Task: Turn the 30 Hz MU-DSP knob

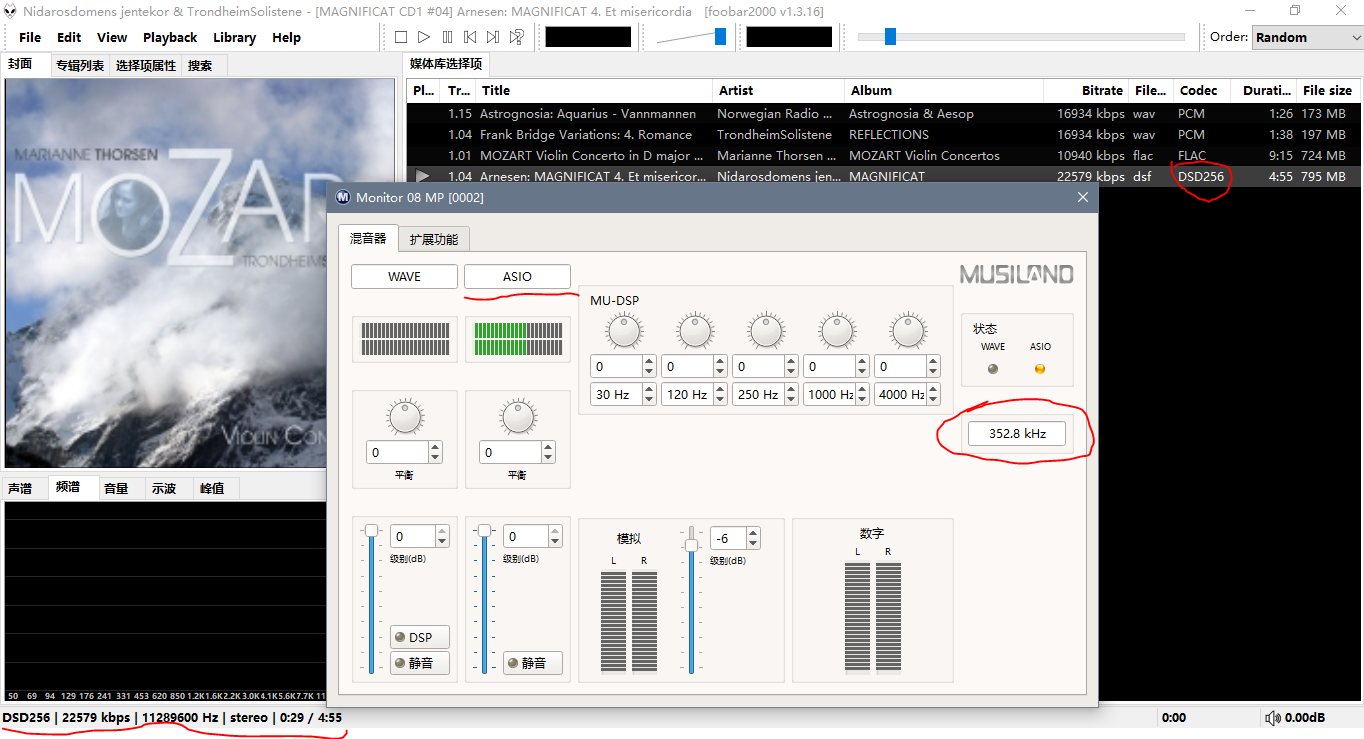Action: click(x=623, y=329)
